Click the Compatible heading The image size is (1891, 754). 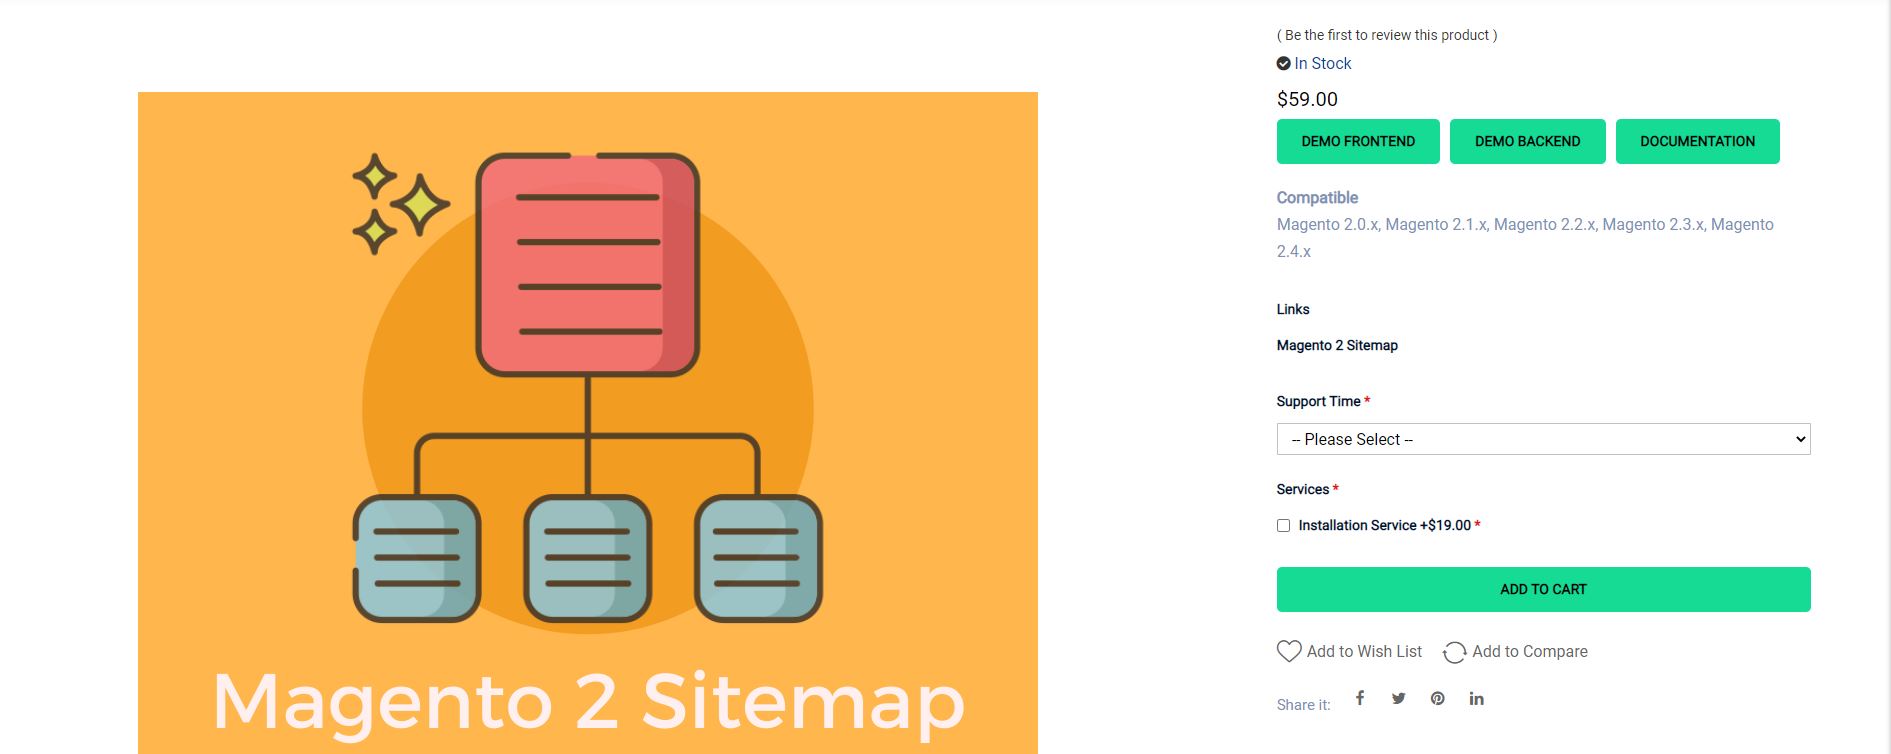[1317, 197]
